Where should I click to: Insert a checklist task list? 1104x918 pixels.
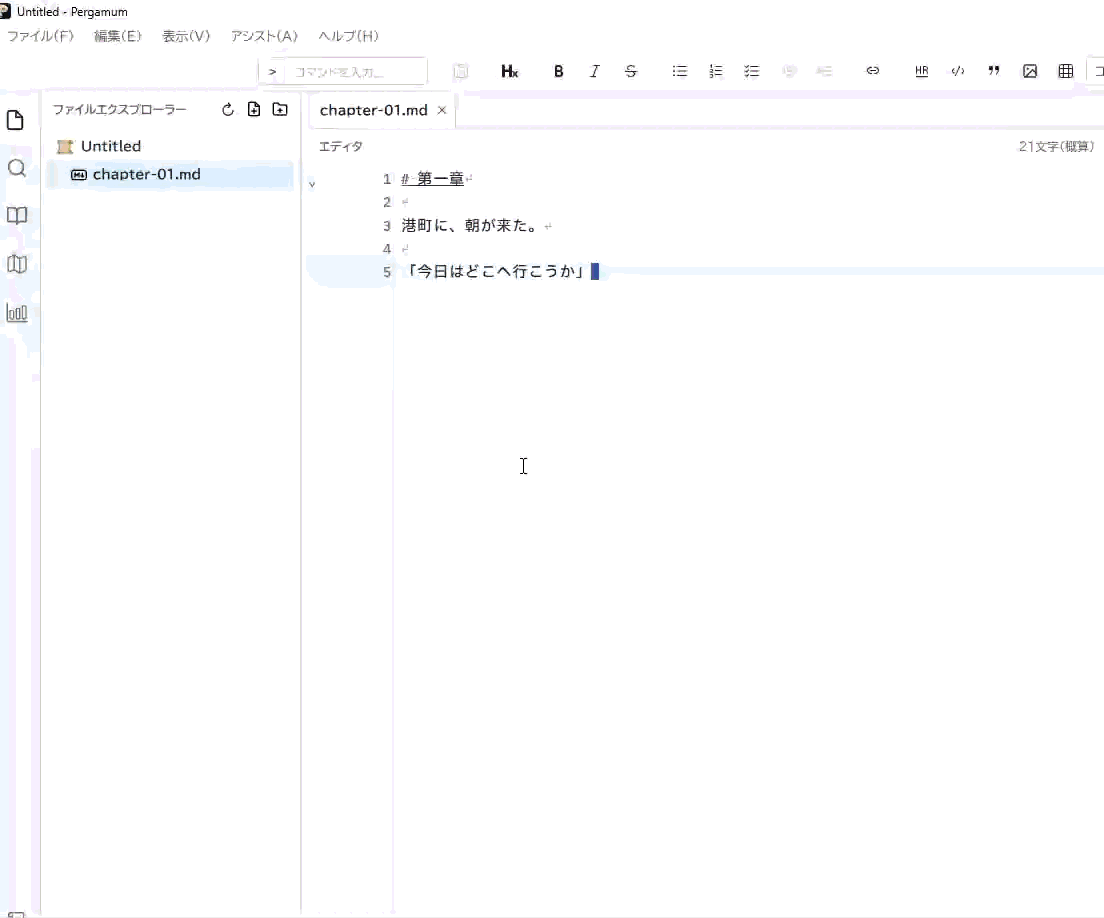751,71
